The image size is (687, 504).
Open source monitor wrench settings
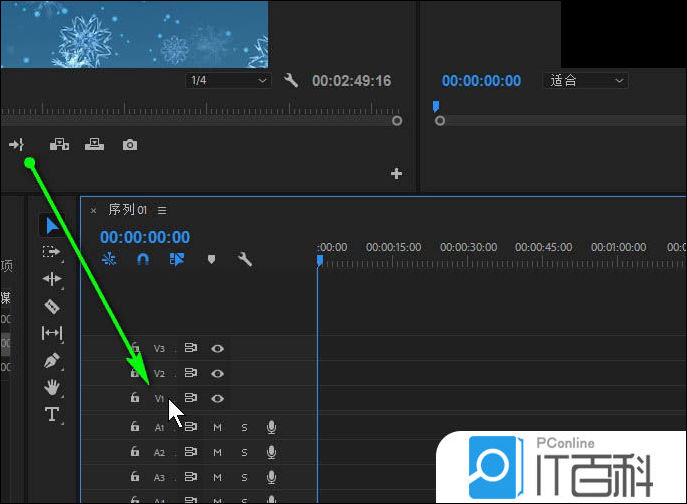(290, 81)
